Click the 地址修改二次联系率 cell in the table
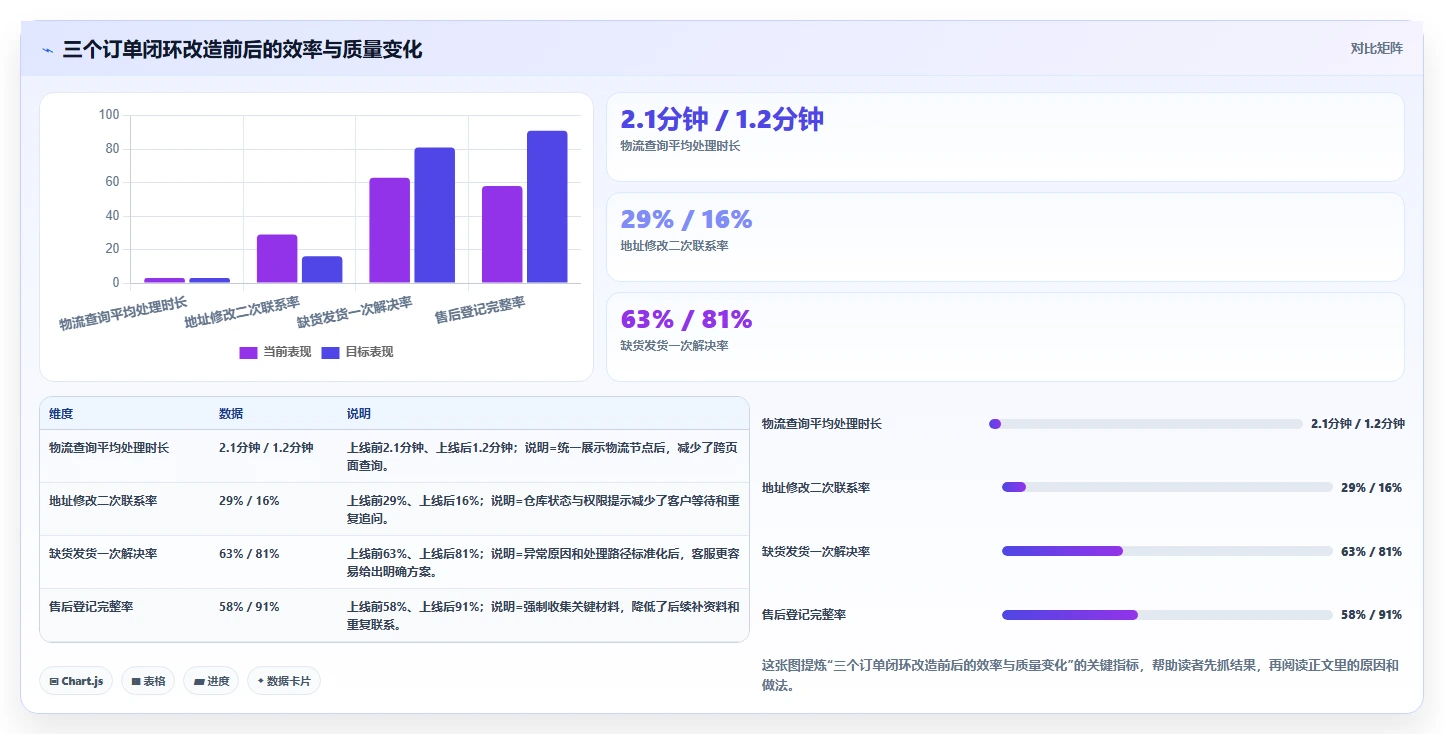1444x734 pixels. pyautogui.click(x=103, y=501)
